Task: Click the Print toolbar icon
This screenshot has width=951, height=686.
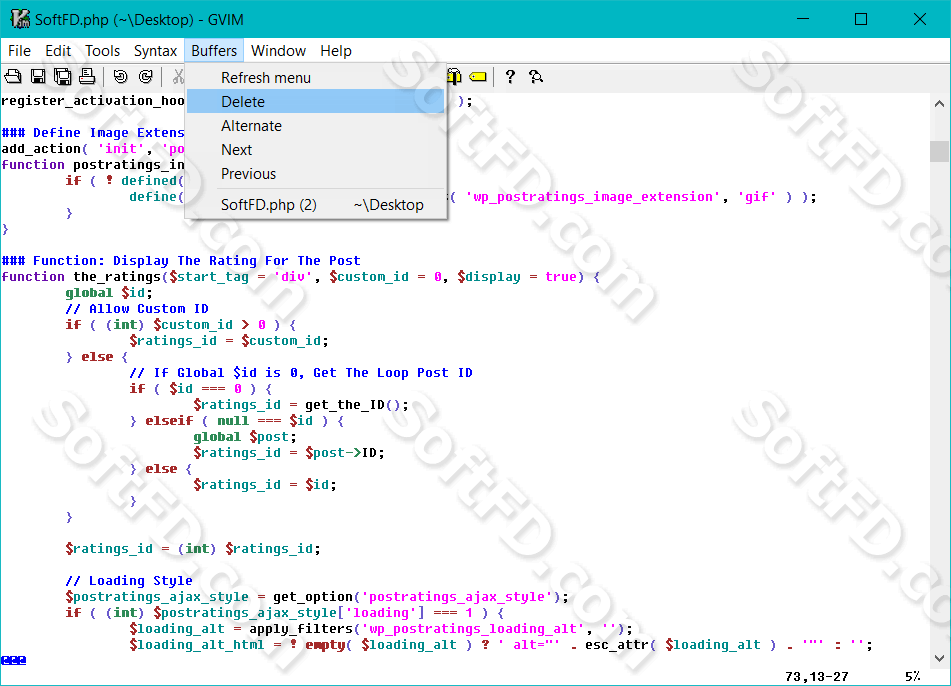Action: coord(87,76)
